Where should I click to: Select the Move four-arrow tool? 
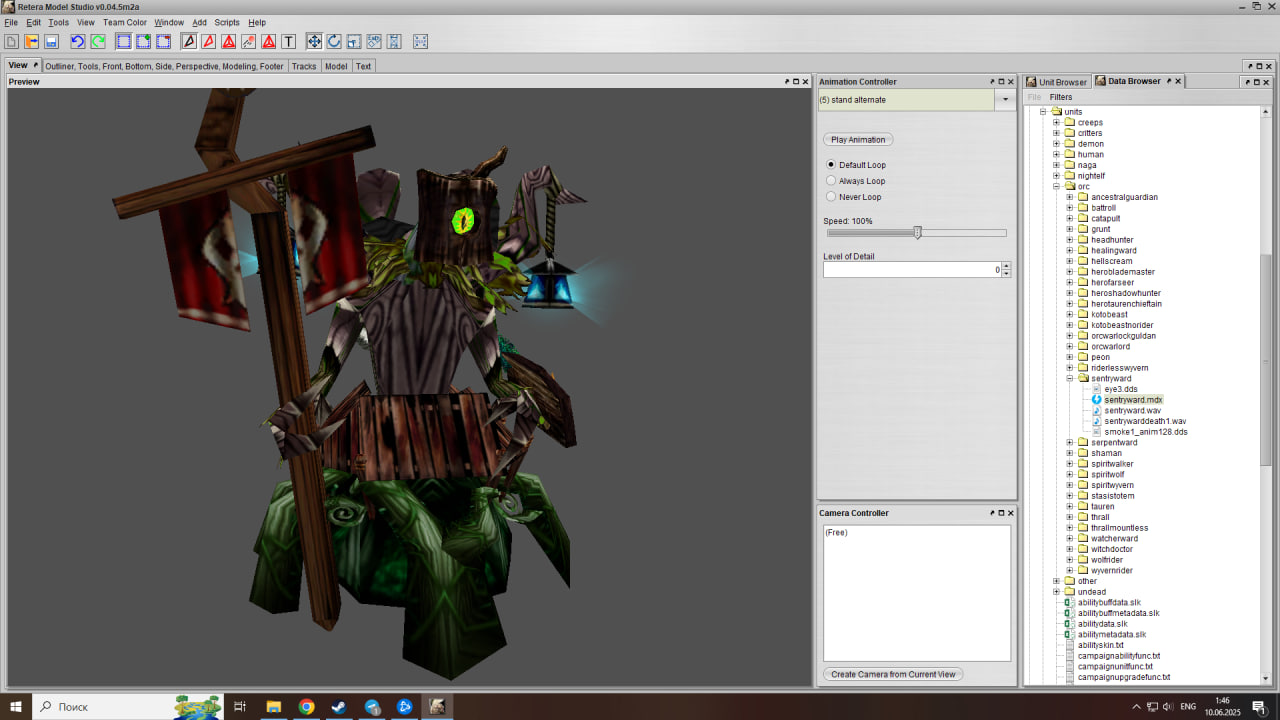[314, 41]
